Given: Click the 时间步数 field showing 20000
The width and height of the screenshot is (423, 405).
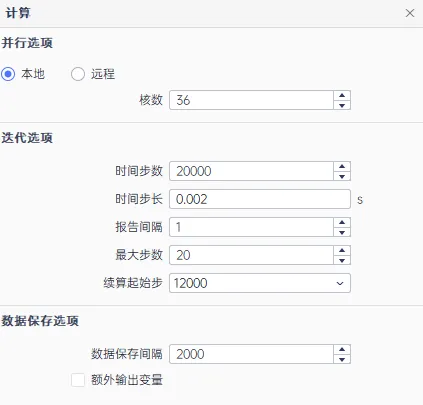Looking at the screenshot, I should pyautogui.click(x=251, y=171).
